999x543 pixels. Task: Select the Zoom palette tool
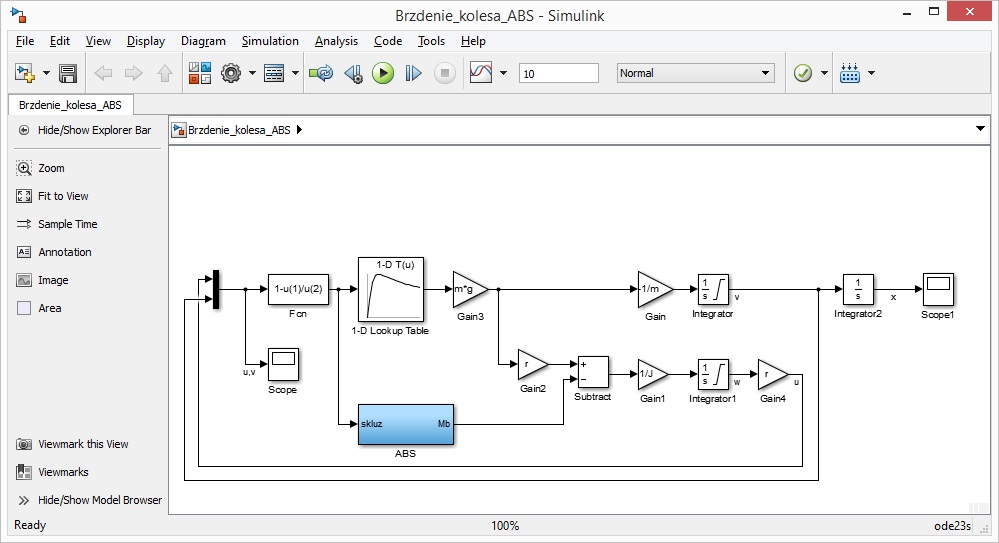pos(41,168)
